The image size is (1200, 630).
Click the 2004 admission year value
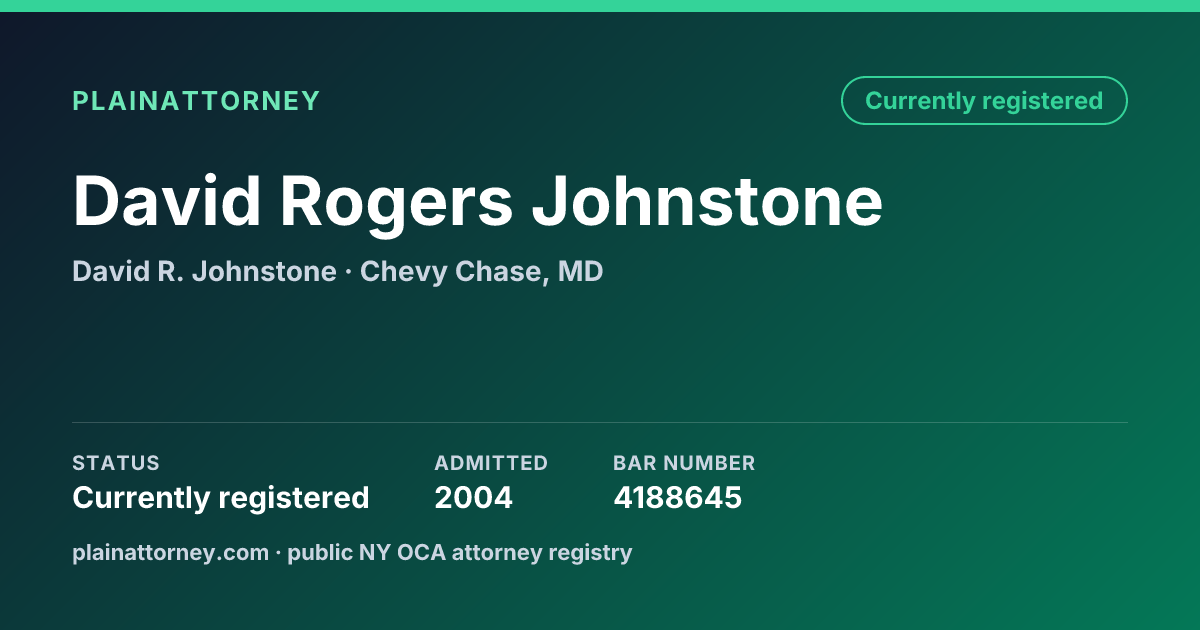pyautogui.click(x=473, y=498)
